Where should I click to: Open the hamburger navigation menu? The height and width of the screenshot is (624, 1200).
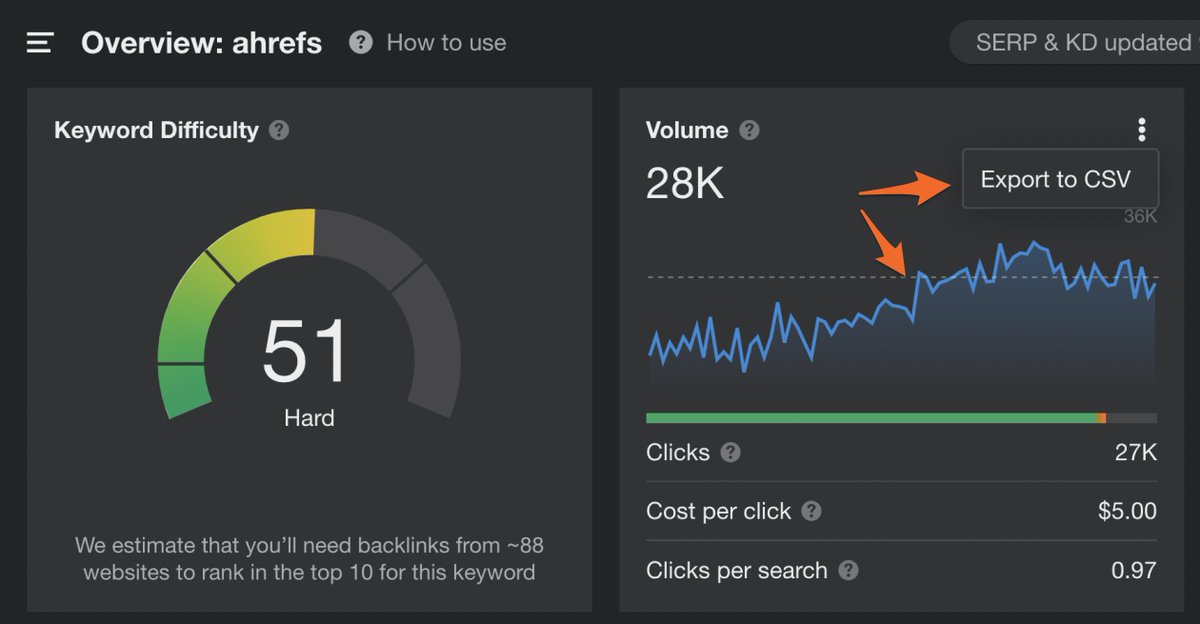point(39,43)
